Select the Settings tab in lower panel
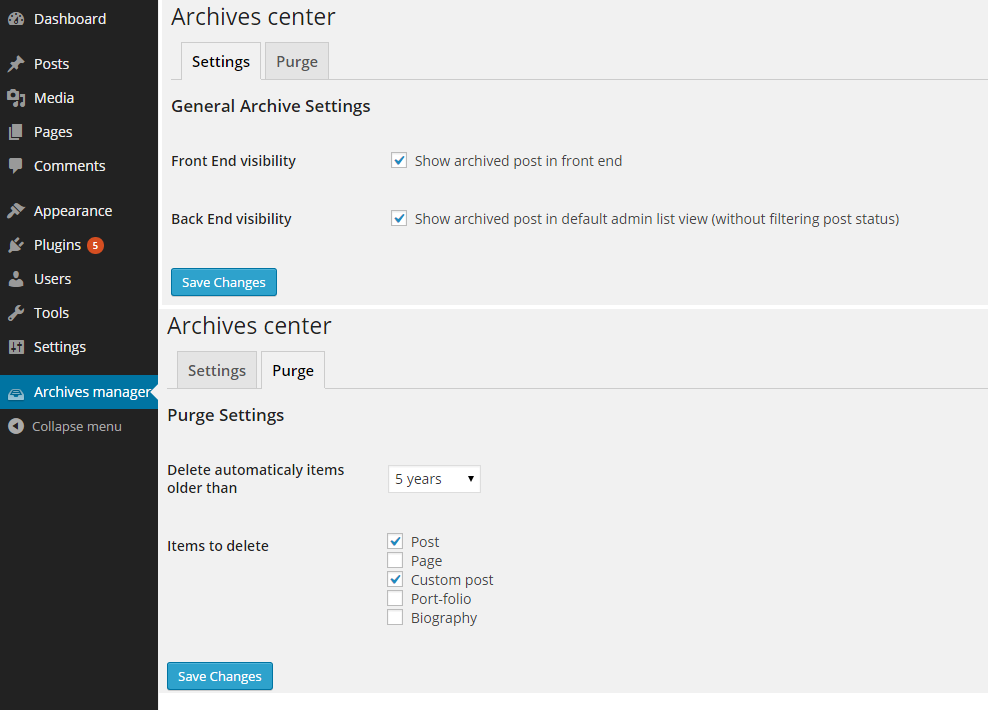 (217, 370)
